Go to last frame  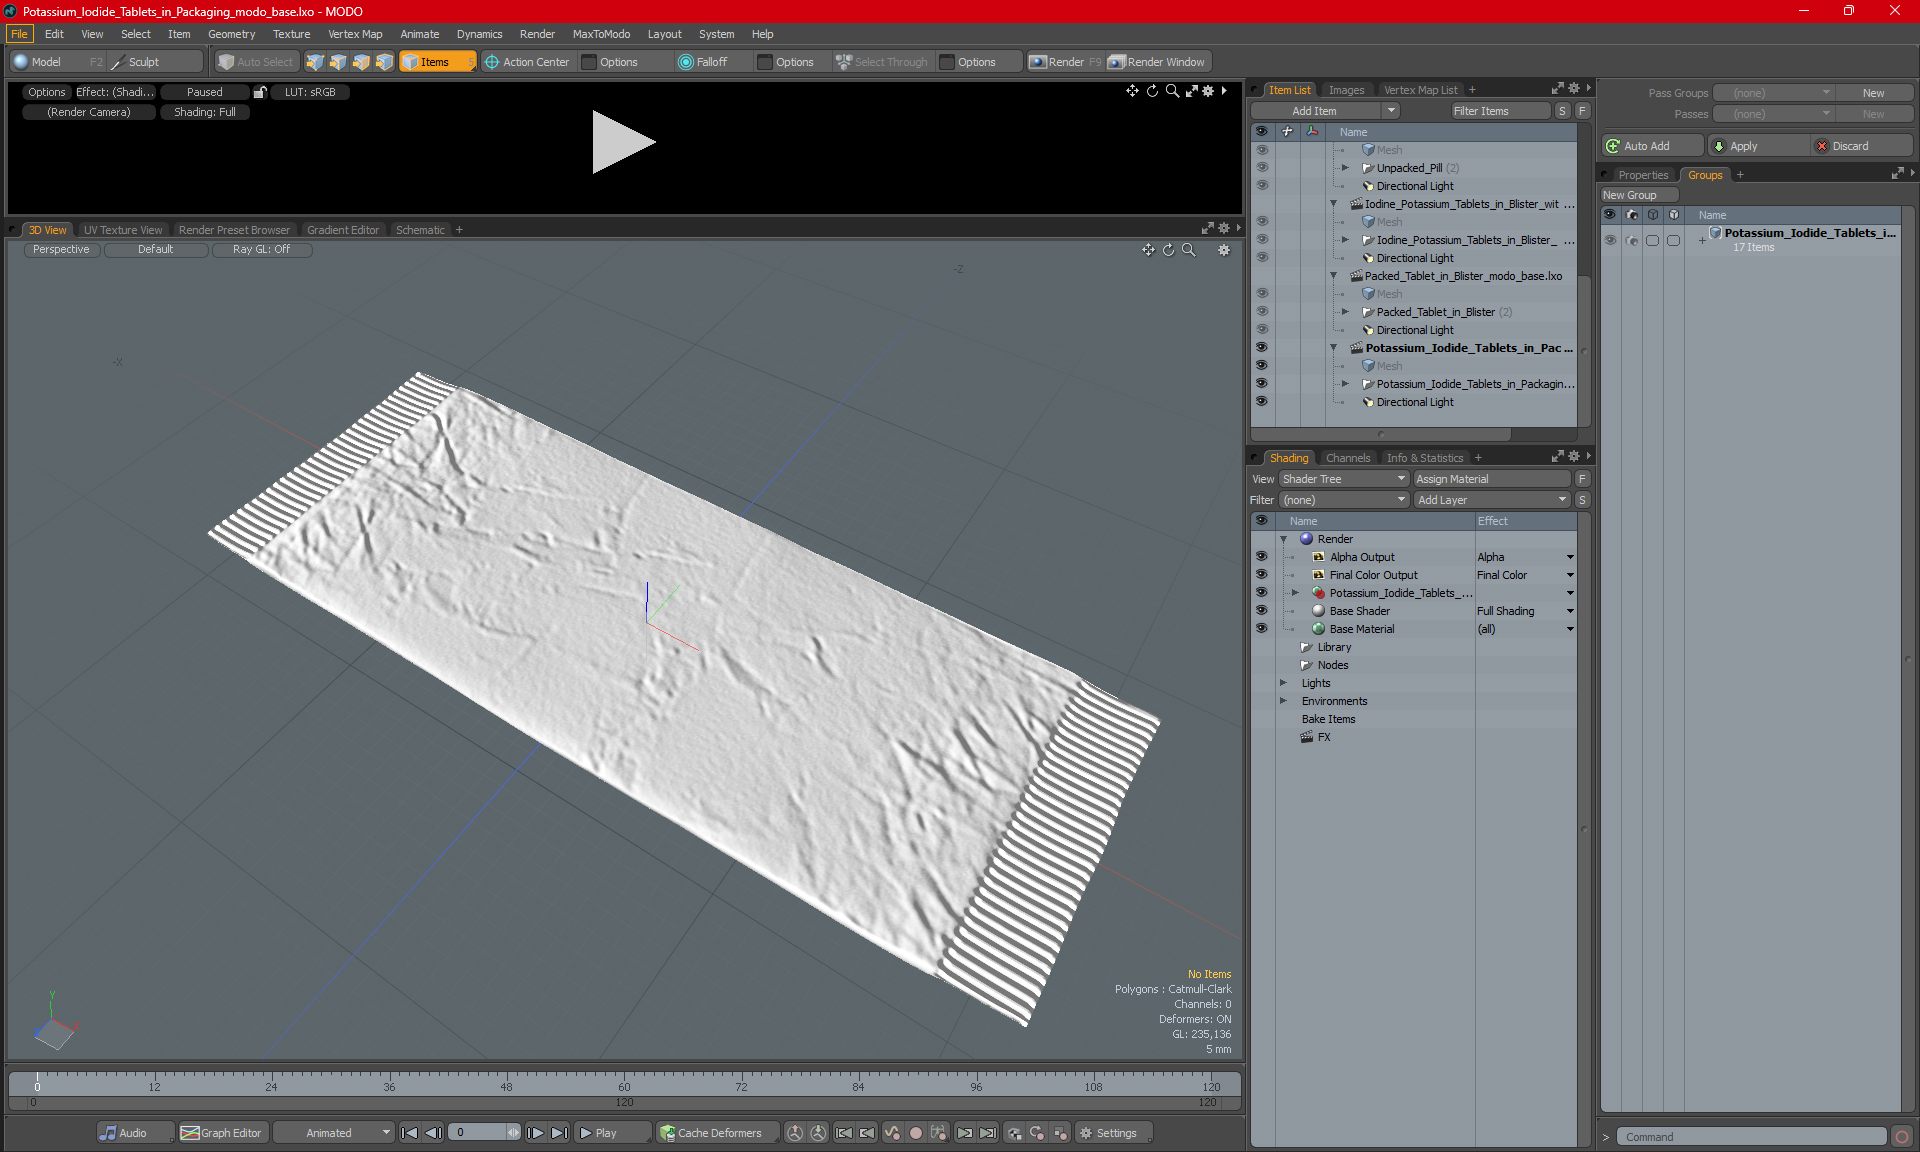click(x=560, y=1133)
